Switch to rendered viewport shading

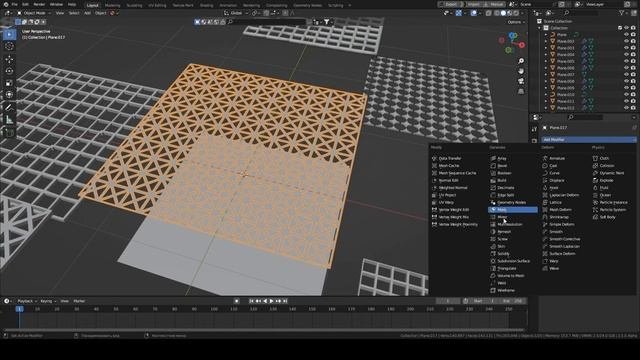click(516, 13)
